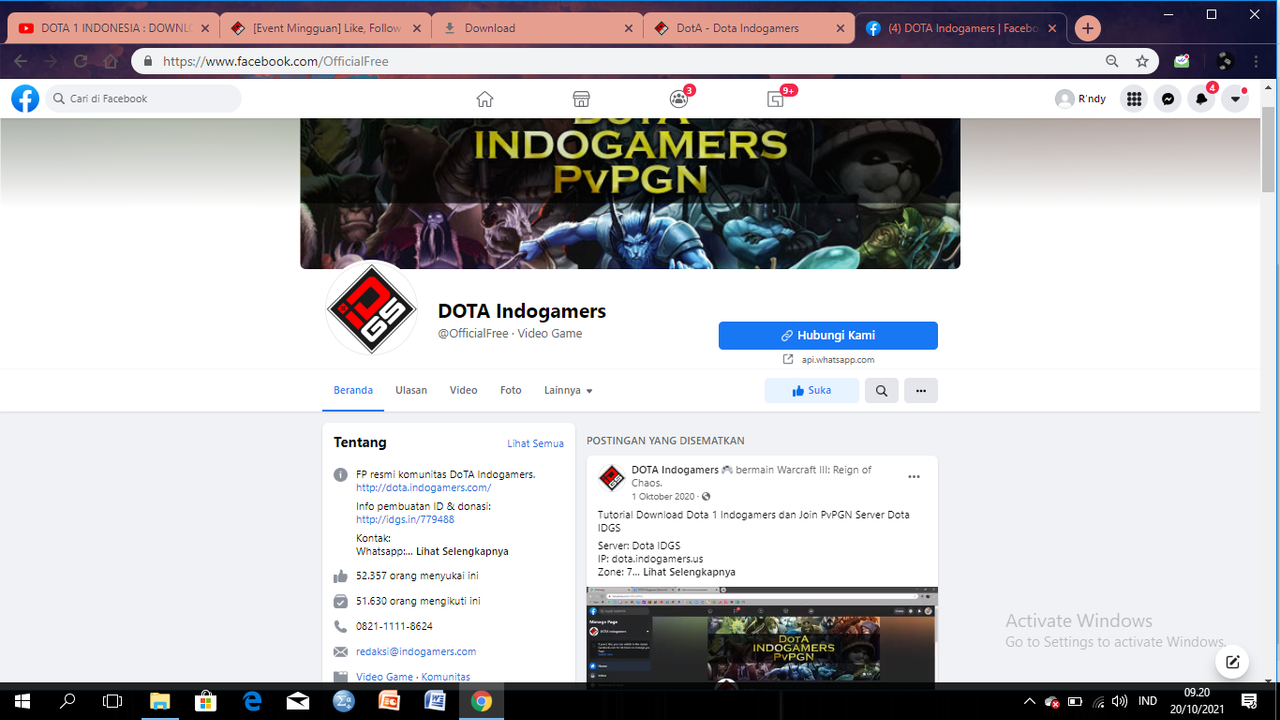Screen dimensions: 1280x720
Task: Click the Suka like button
Action: [x=811, y=391]
